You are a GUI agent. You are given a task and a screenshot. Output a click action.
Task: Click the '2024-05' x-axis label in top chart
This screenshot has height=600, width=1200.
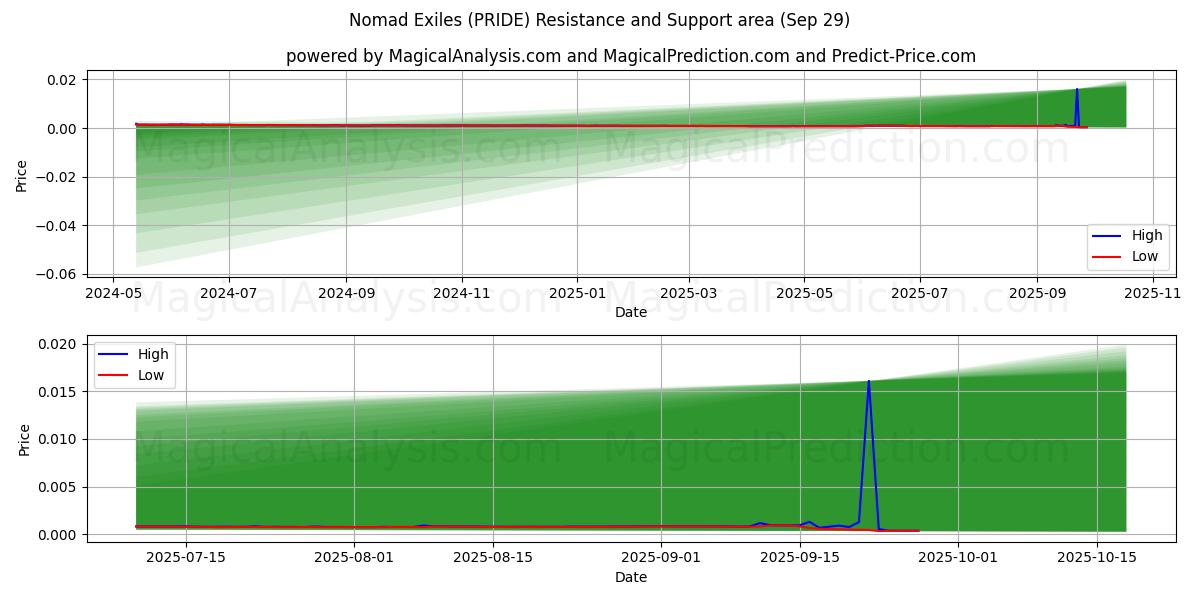[x=113, y=293]
